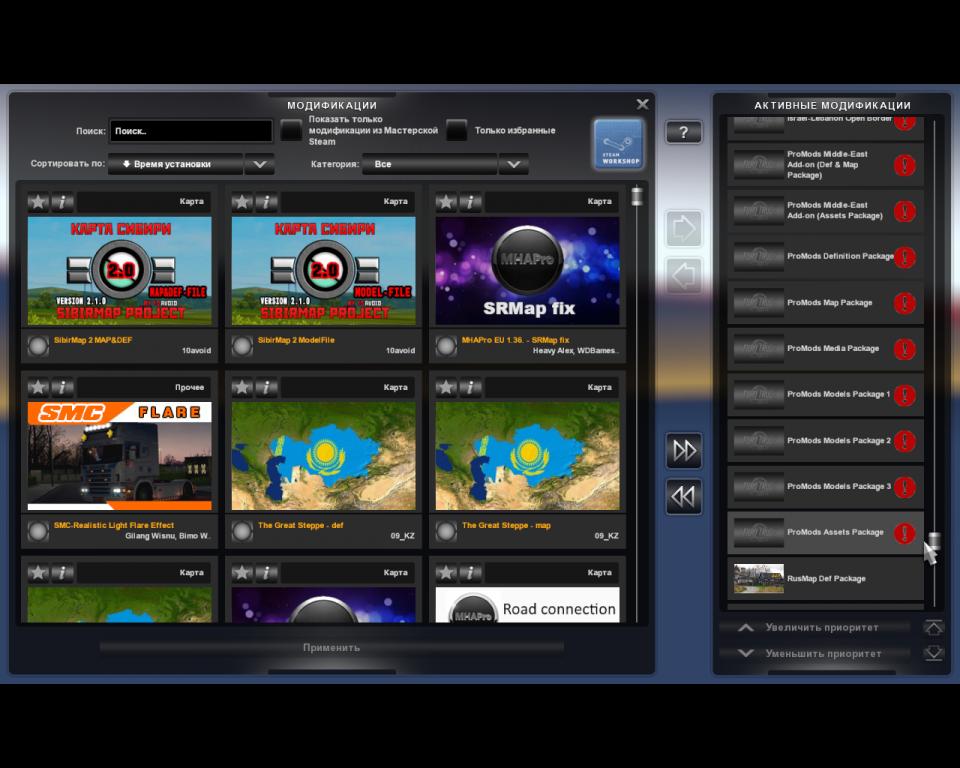Click Увеличить приоритет button
Screen dimensions: 960x768
click(815, 627)
